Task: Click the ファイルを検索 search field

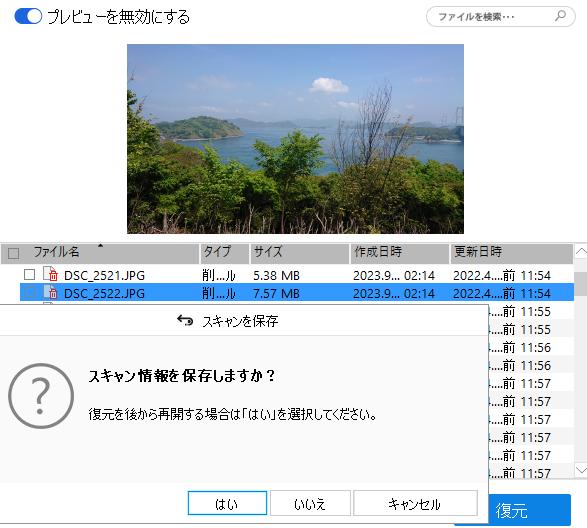Action: [x=501, y=16]
